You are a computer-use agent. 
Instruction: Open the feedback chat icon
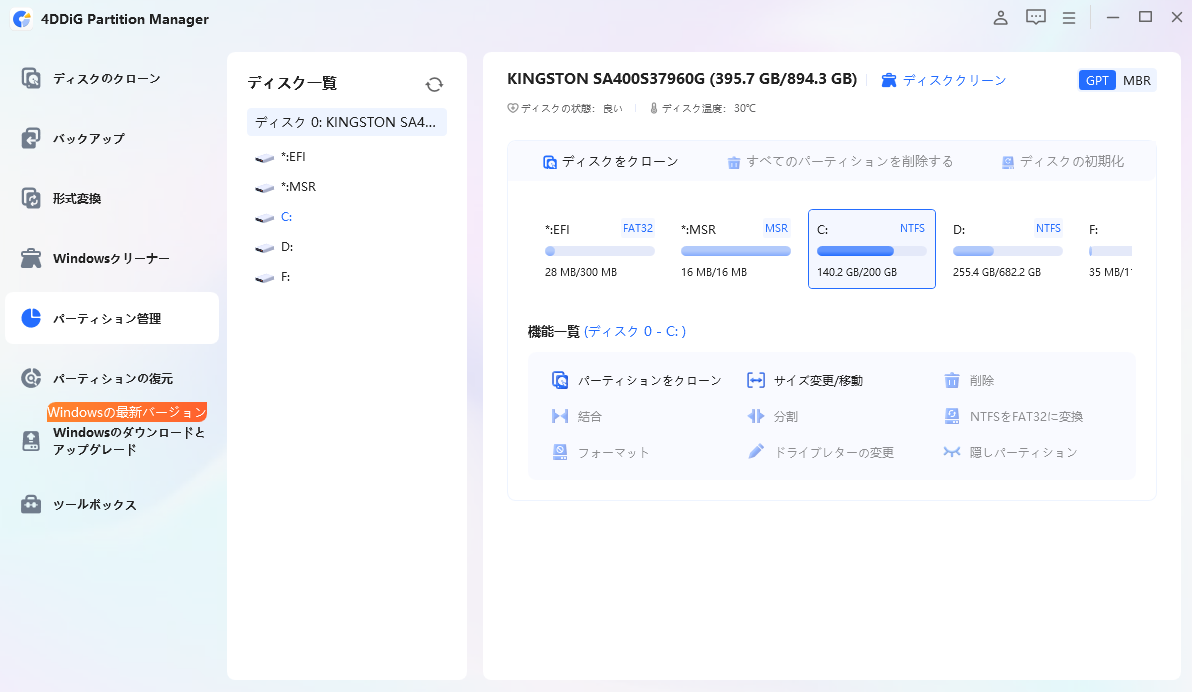click(1035, 17)
